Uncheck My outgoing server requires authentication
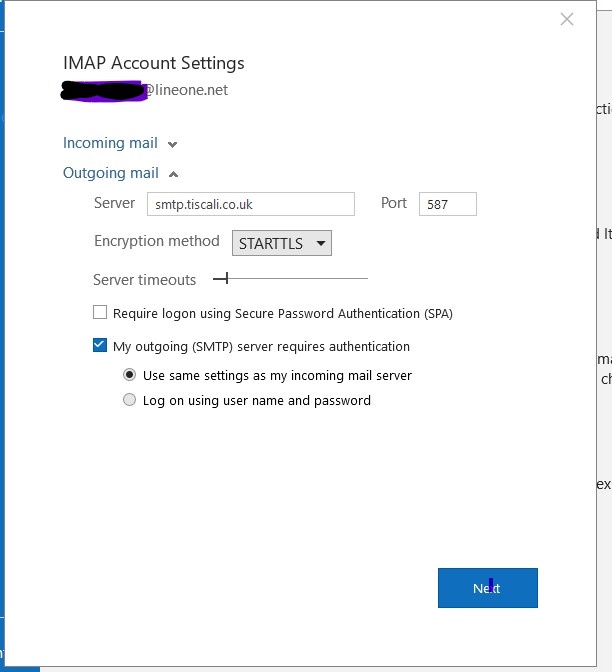612x672 pixels. [100, 346]
